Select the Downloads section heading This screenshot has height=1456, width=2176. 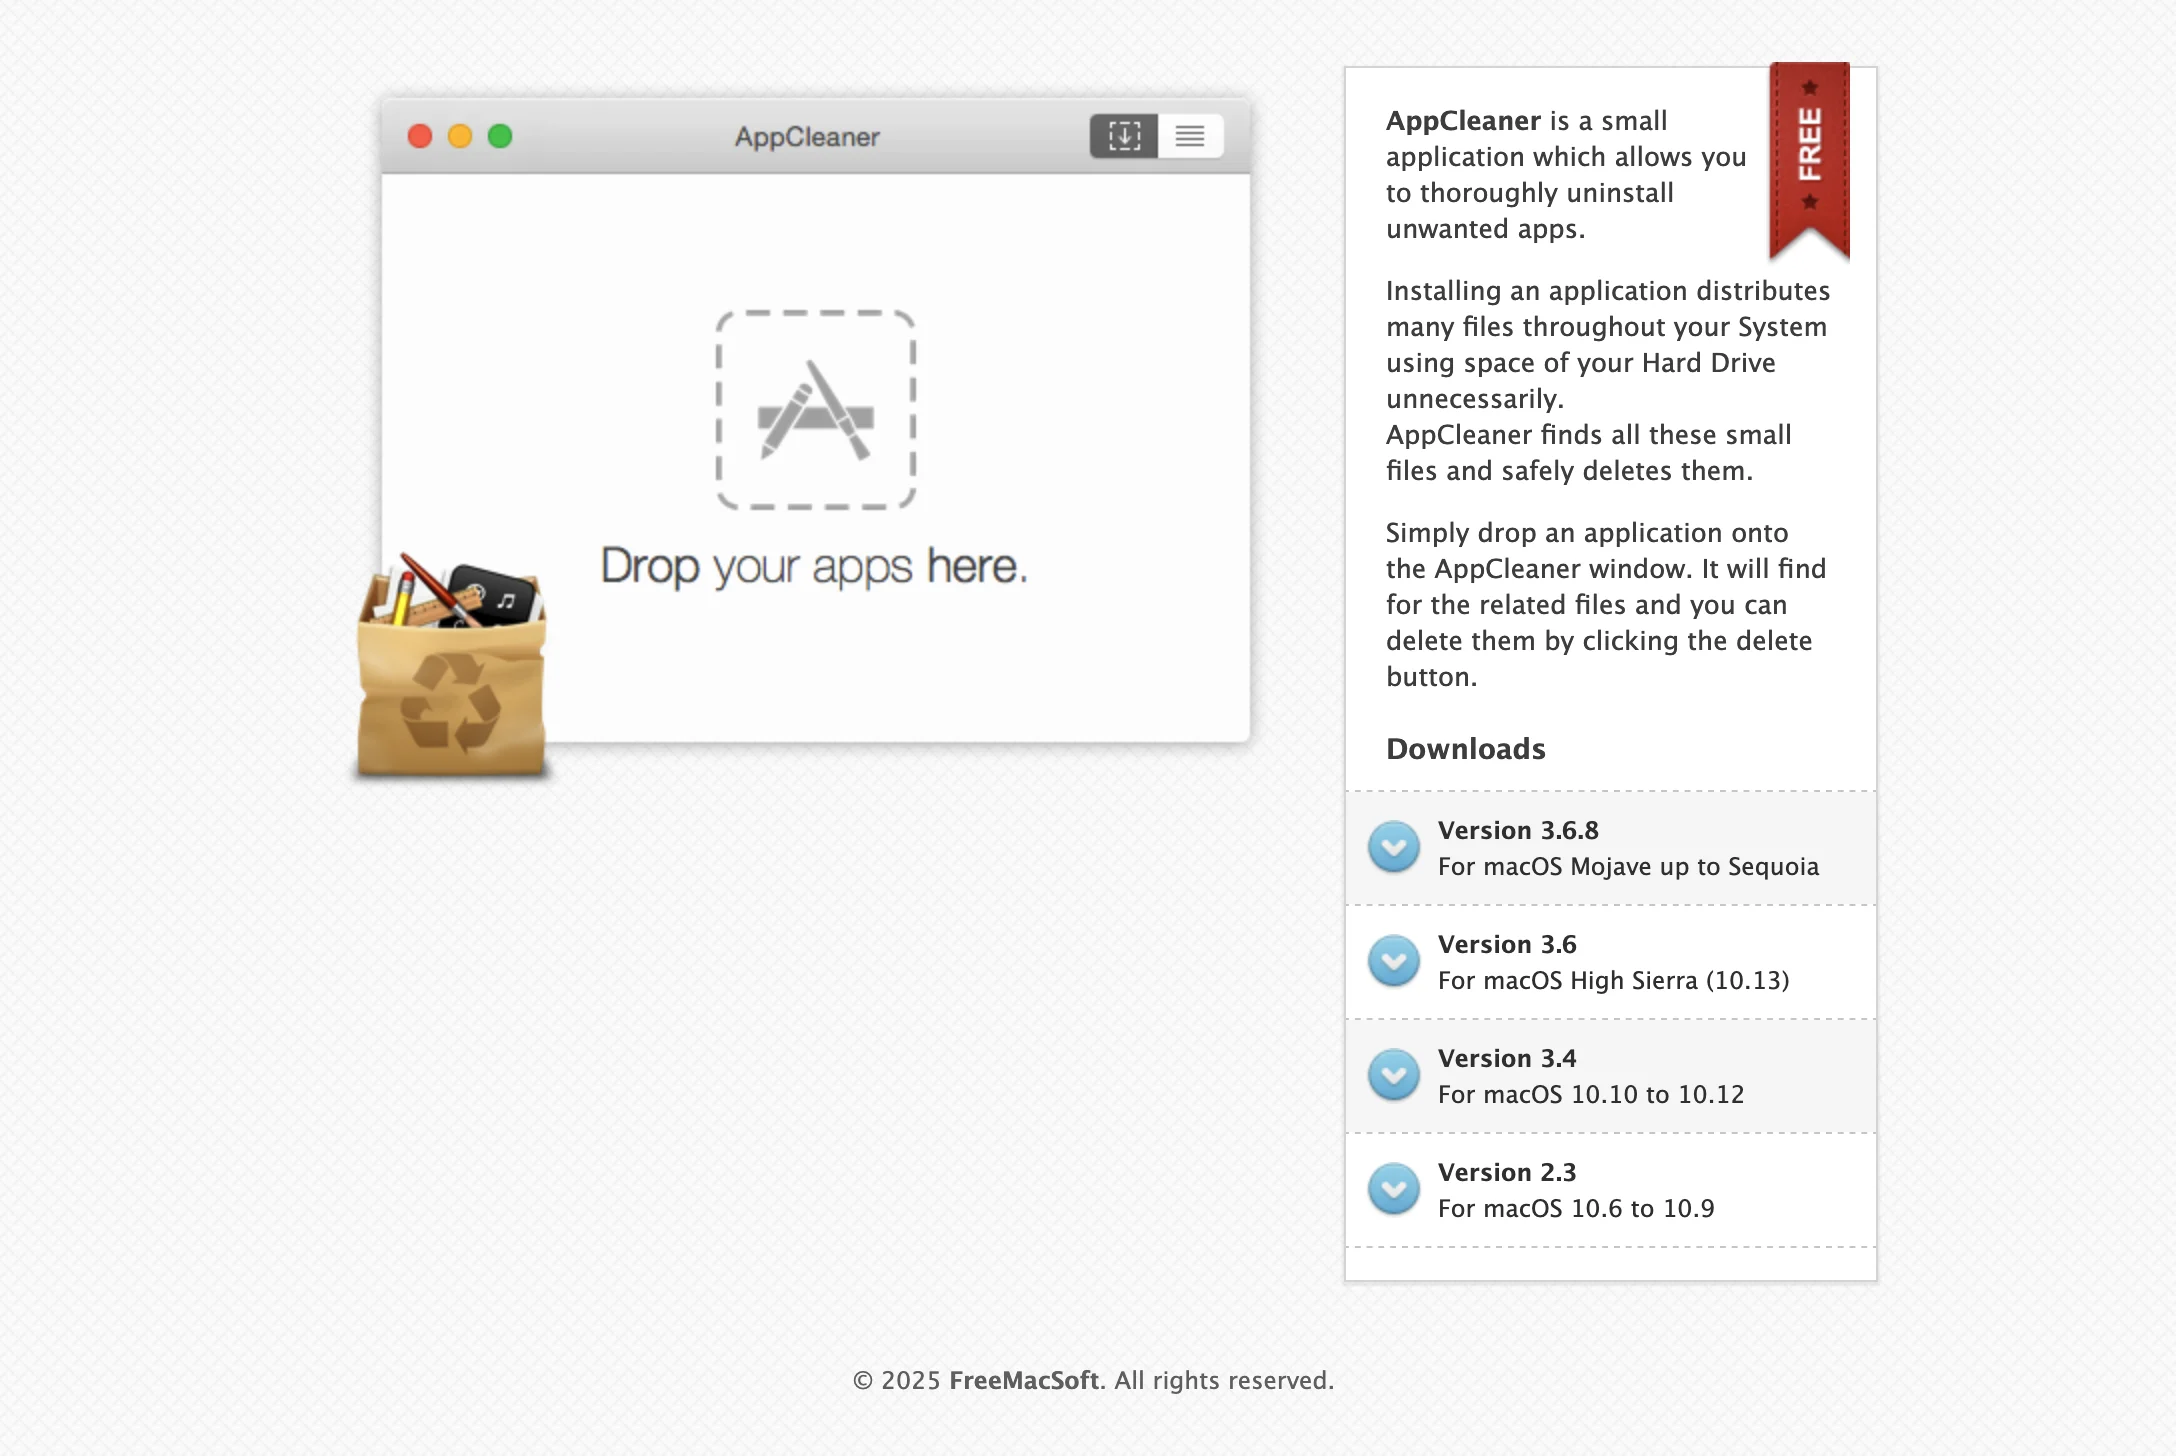click(1465, 748)
